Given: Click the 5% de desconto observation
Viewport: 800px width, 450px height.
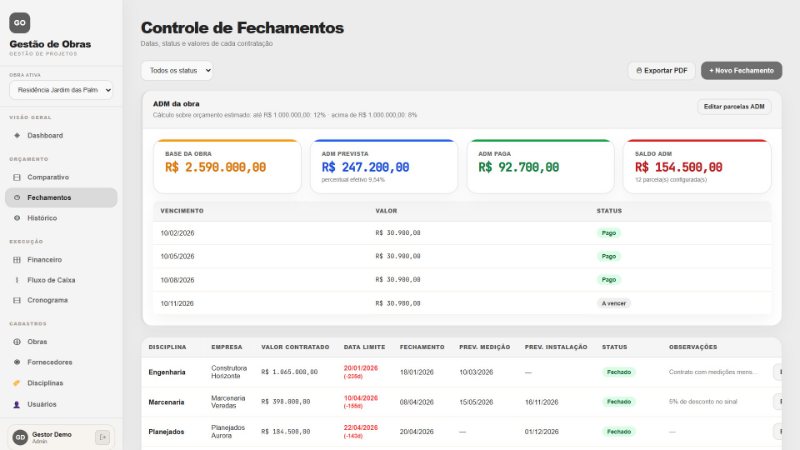Looking at the screenshot, I should tap(703, 402).
